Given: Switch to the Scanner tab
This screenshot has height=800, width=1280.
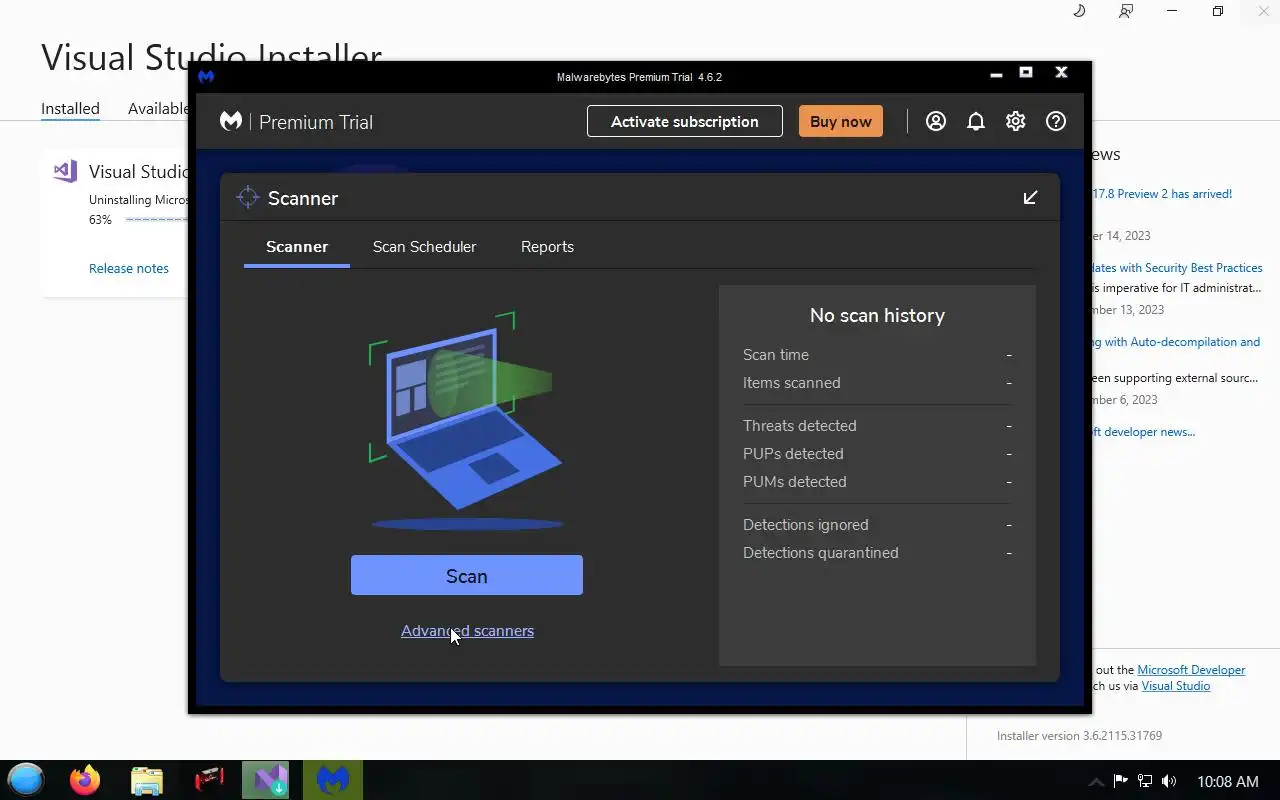Looking at the screenshot, I should click(x=297, y=246).
